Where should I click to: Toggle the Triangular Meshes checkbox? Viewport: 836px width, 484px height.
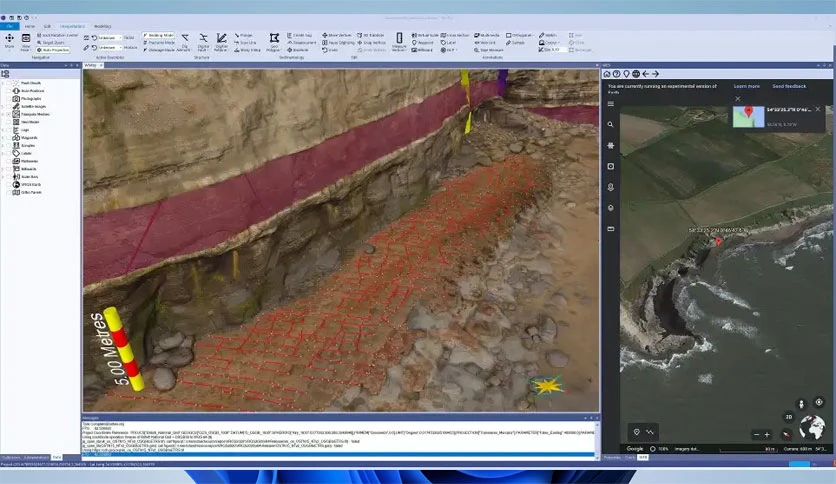(8, 114)
